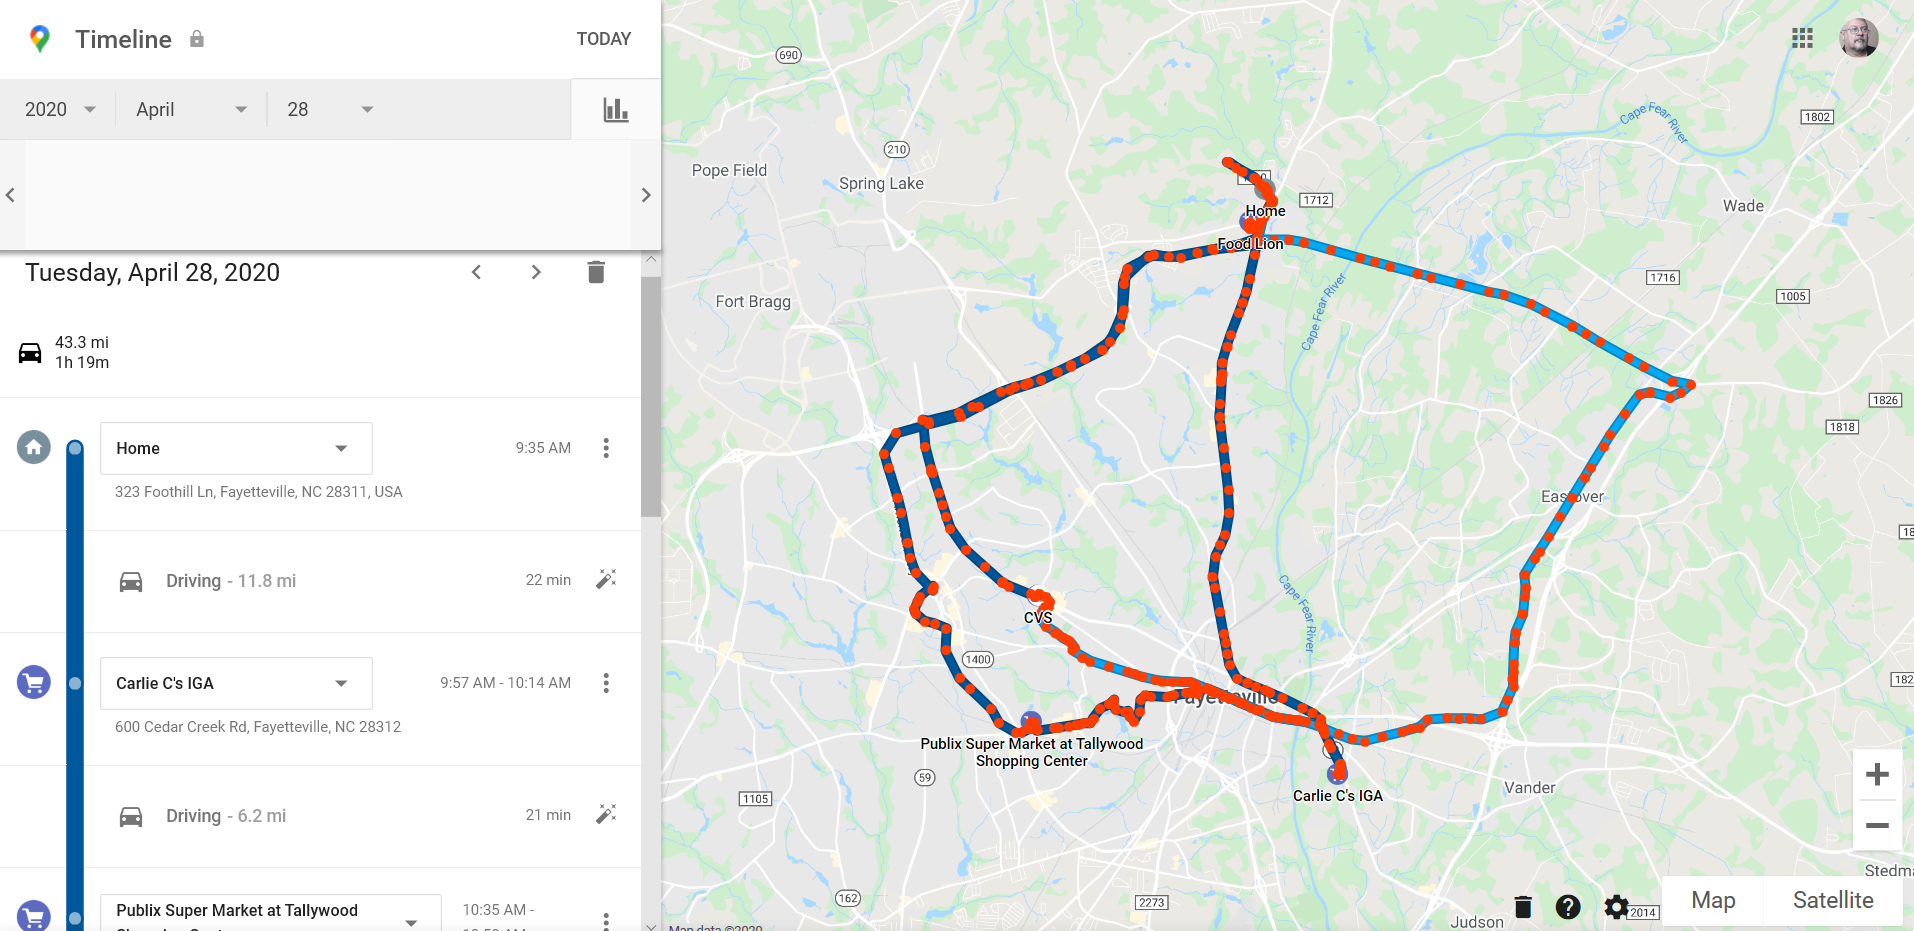Open map settings gear icon
Image resolution: width=1914 pixels, height=931 pixels.
coord(1616,907)
